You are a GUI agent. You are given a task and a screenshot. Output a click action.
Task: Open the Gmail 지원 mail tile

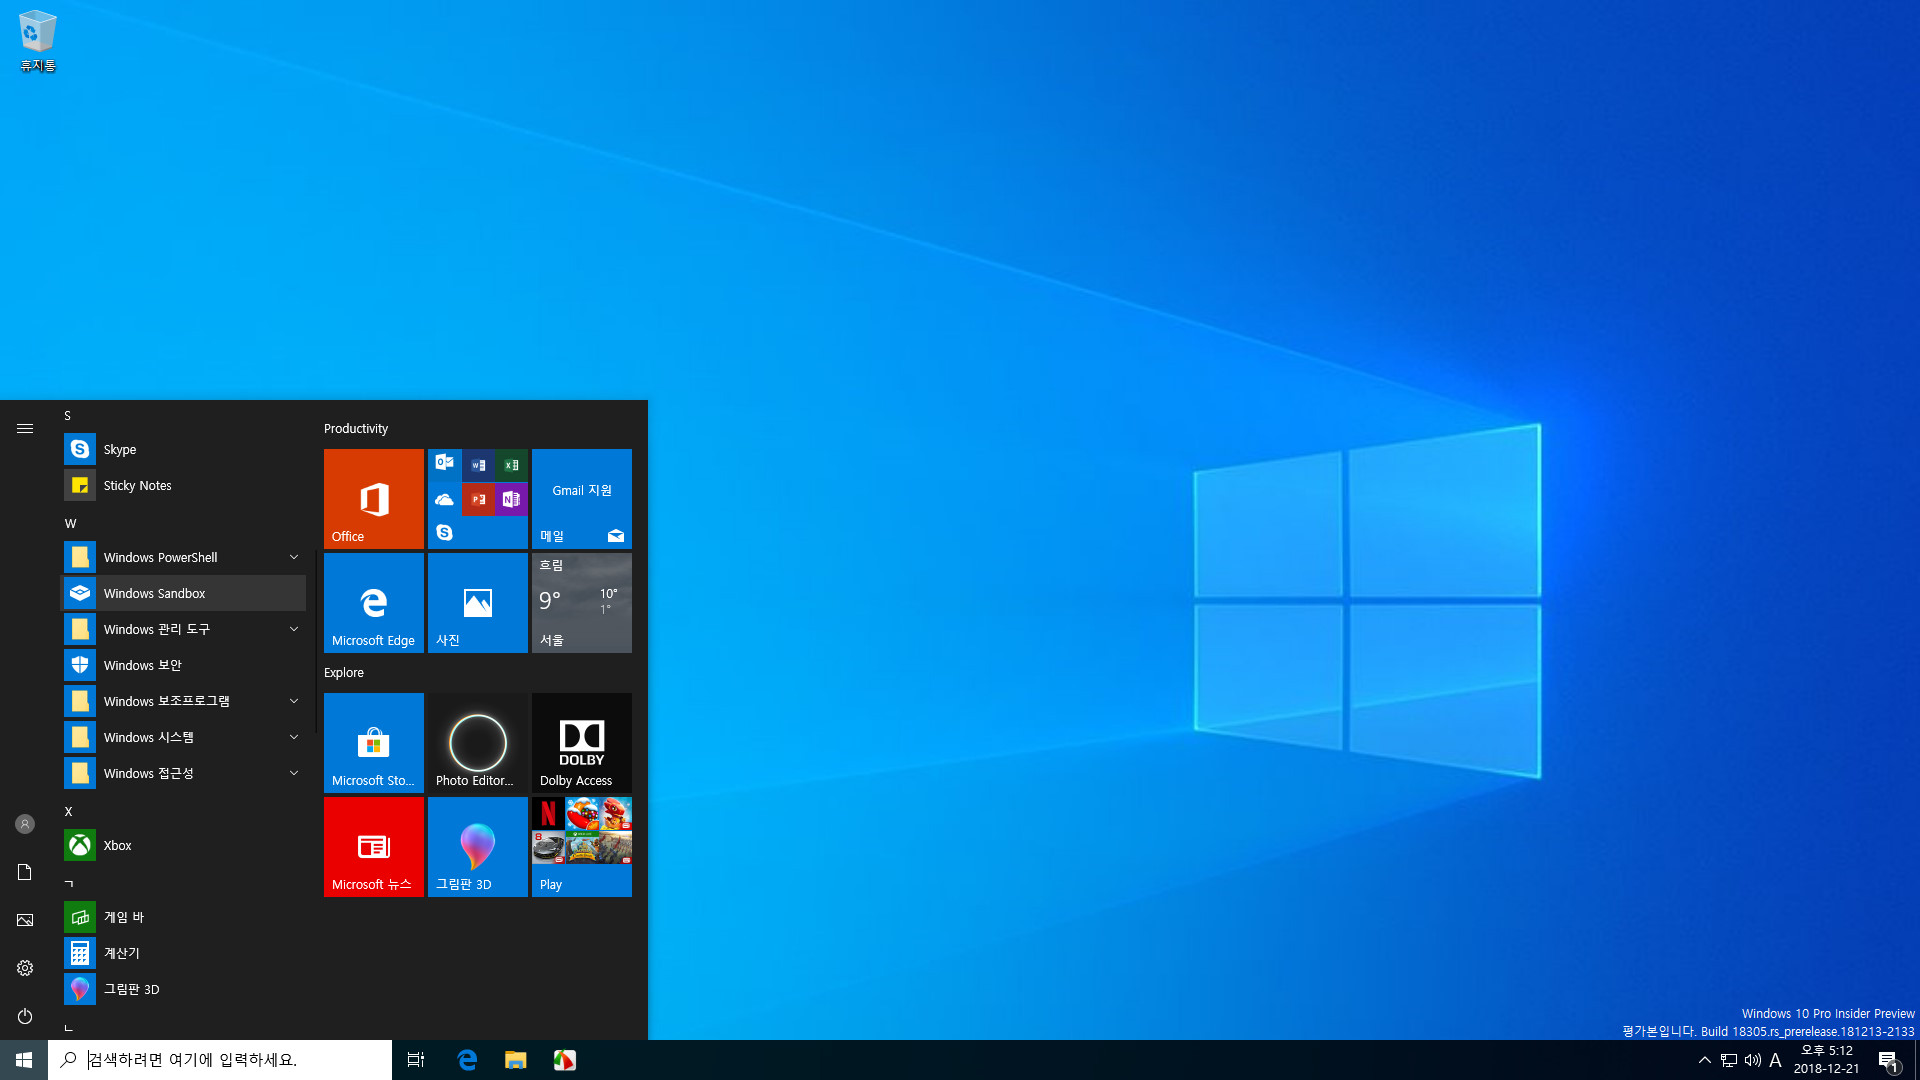coord(582,499)
